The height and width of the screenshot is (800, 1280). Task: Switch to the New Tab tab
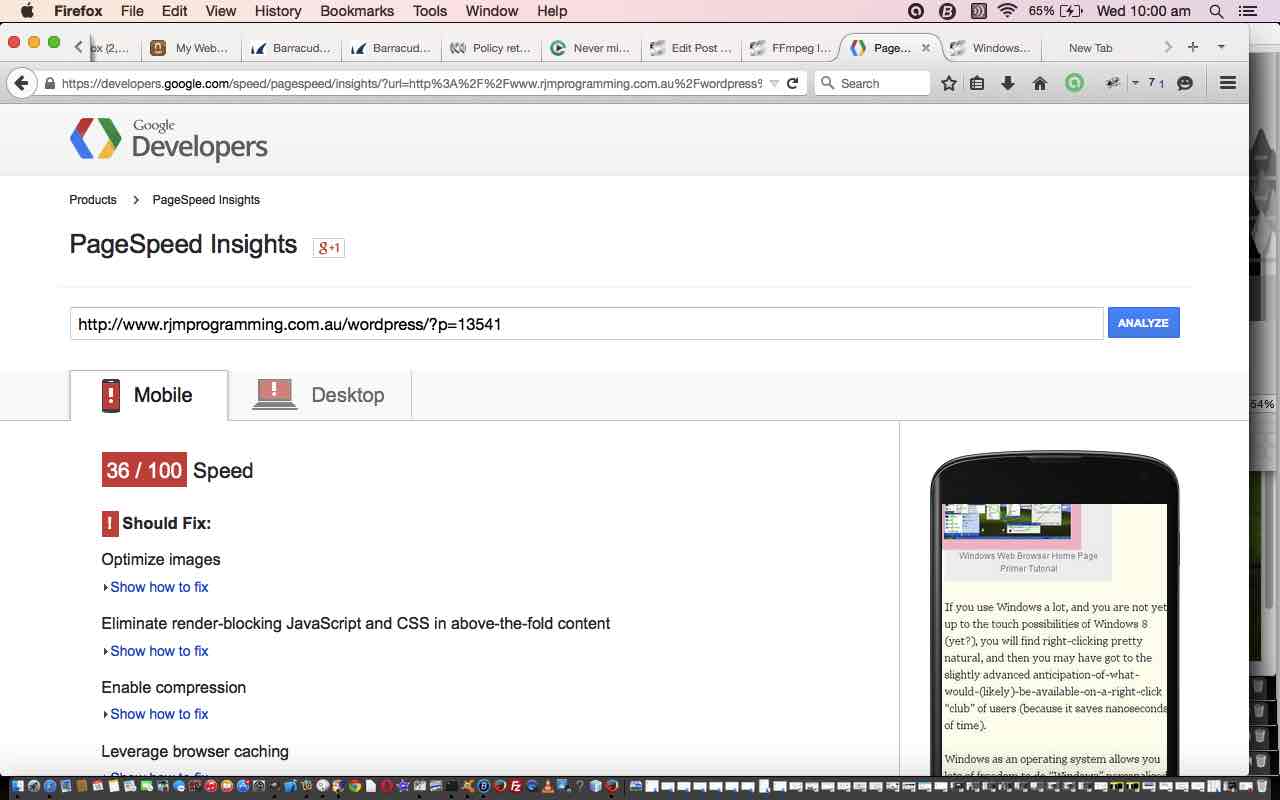1090,48
